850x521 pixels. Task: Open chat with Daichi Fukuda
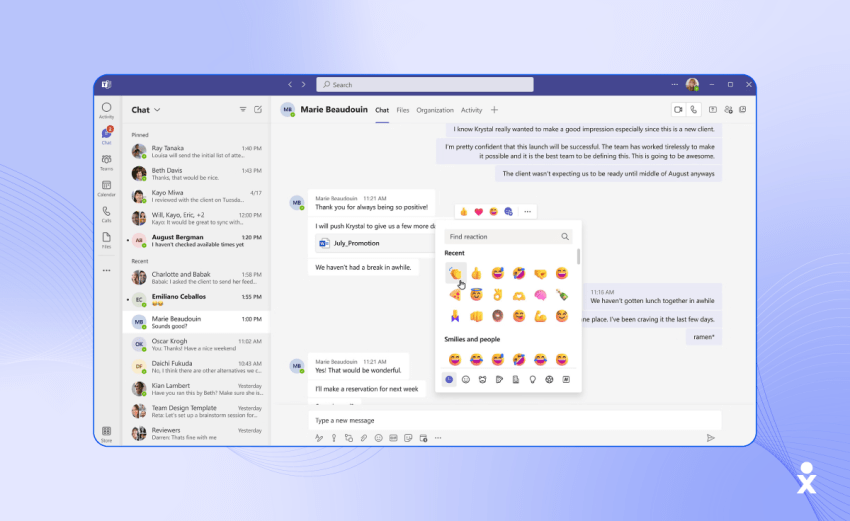pos(196,366)
